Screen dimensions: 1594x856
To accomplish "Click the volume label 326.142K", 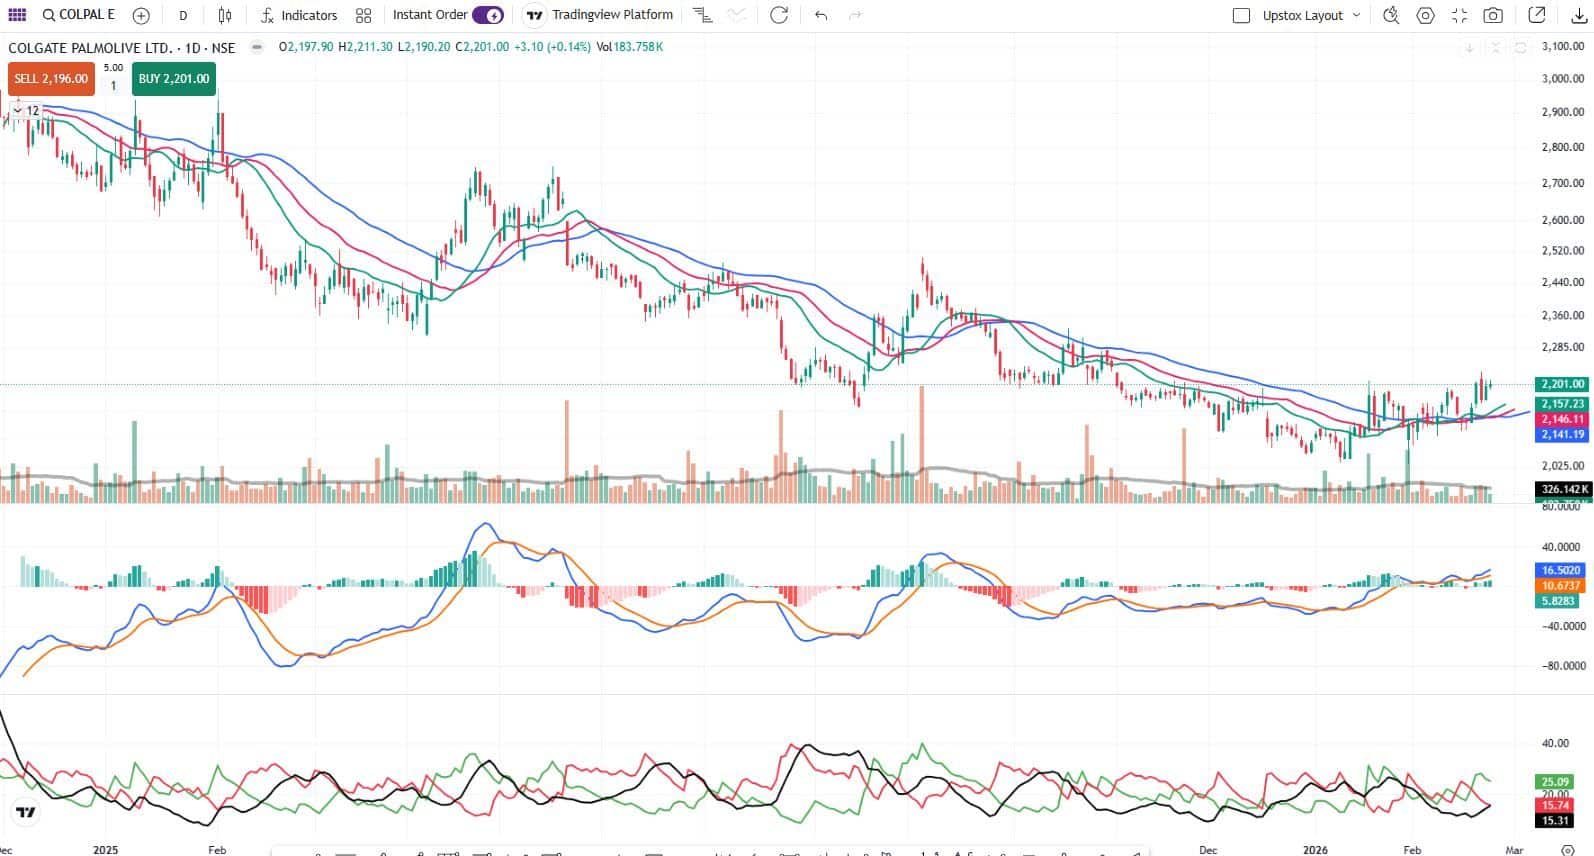I will click(1563, 489).
